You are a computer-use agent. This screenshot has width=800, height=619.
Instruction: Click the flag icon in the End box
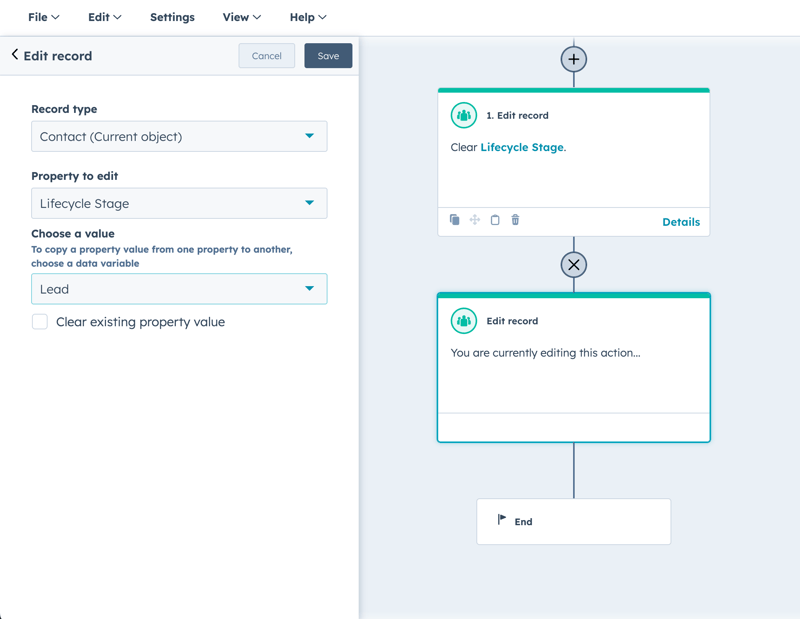502,519
